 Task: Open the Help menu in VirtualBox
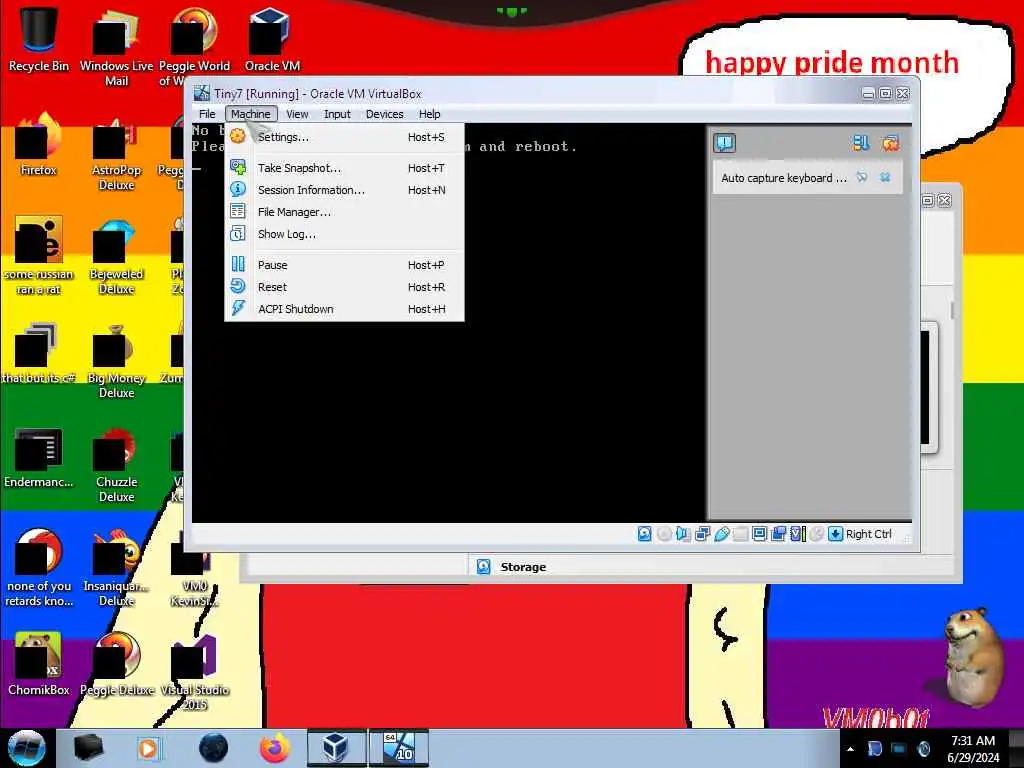pos(429,114)
